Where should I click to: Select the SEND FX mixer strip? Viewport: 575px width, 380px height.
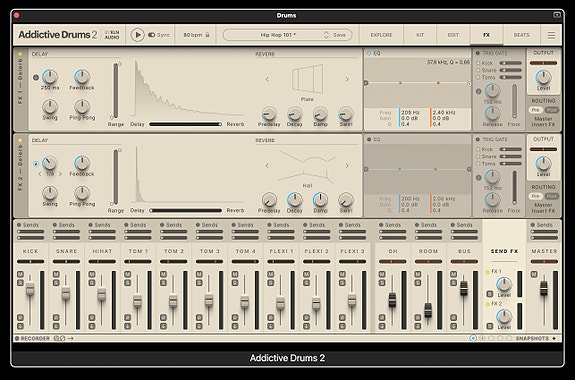coord(504,251)
